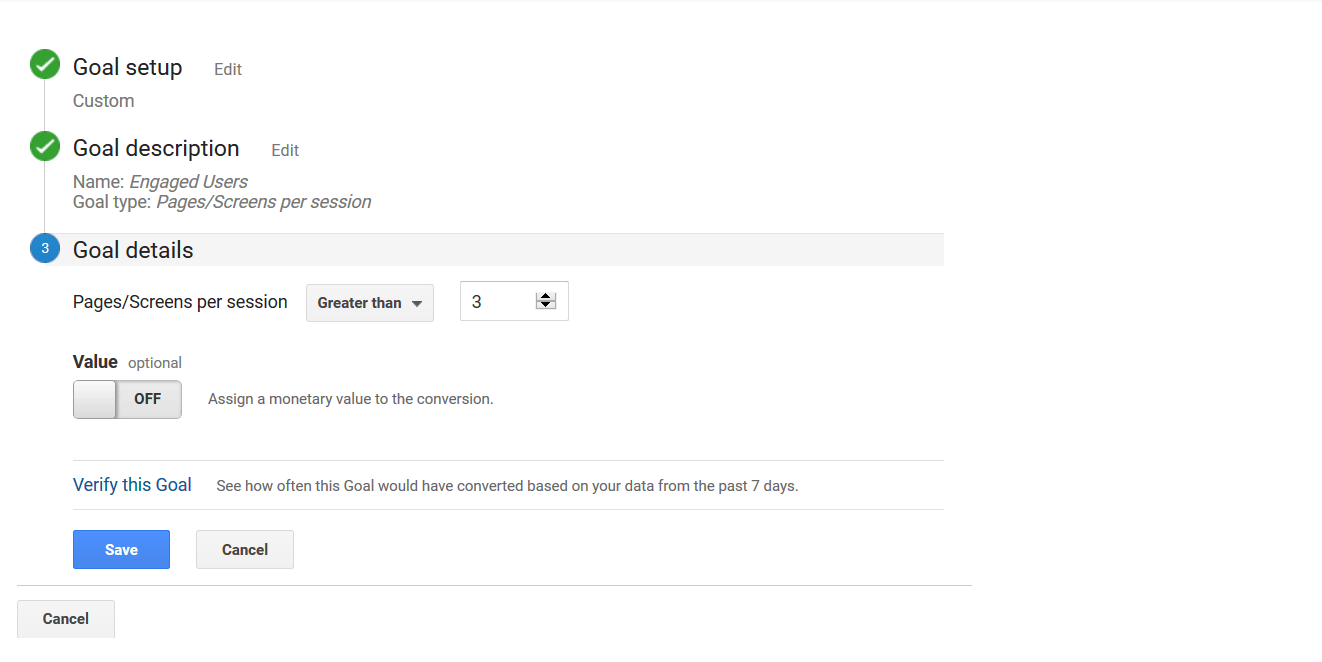Click Edit next to Goal setup
Screen dimensions: 1322x662
(227, 69)
